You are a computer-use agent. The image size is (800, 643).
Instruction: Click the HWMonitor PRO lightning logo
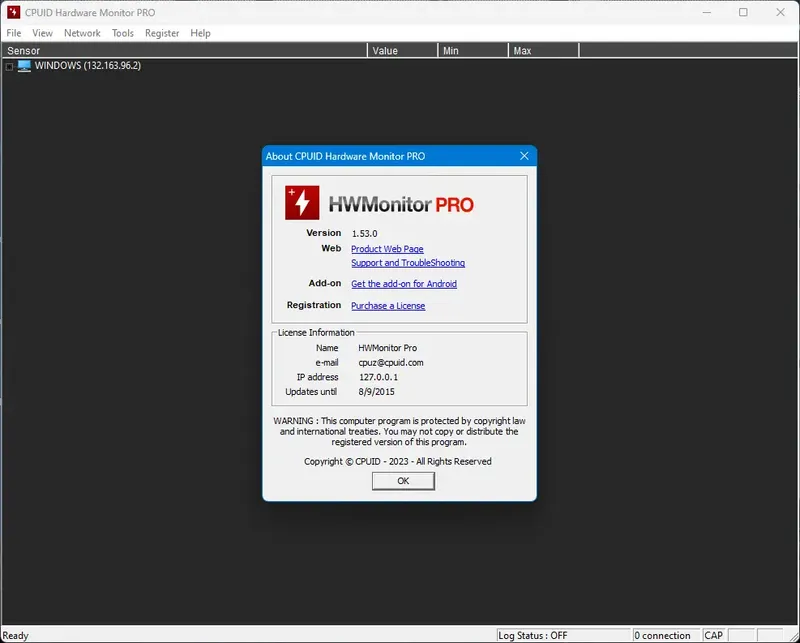[x=302, y=203]
